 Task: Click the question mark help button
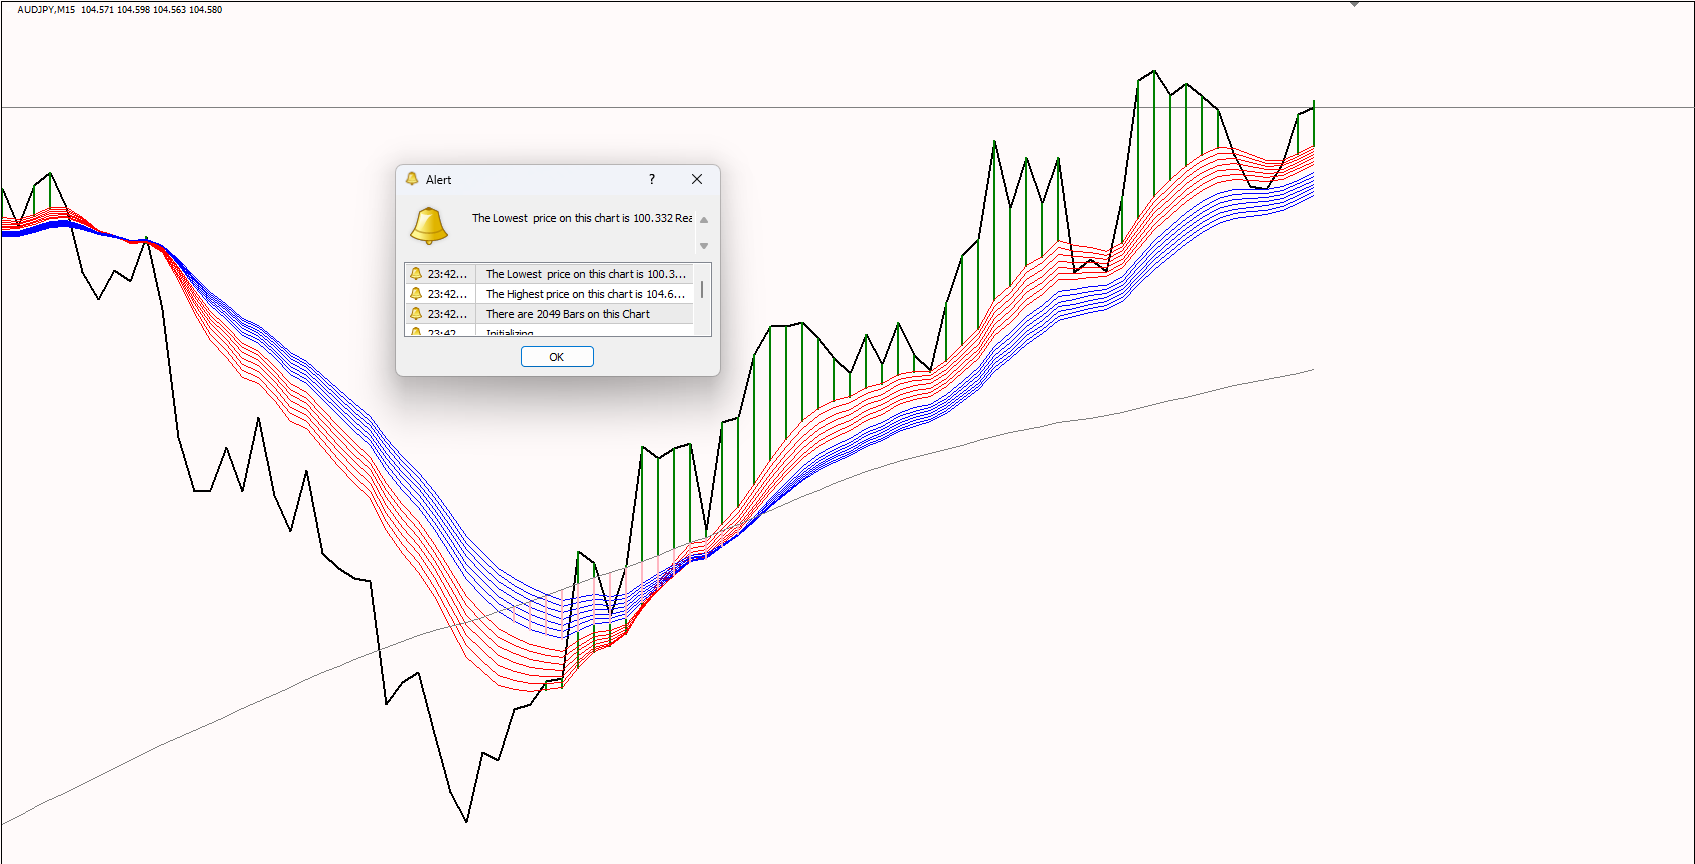coord(652,179)
